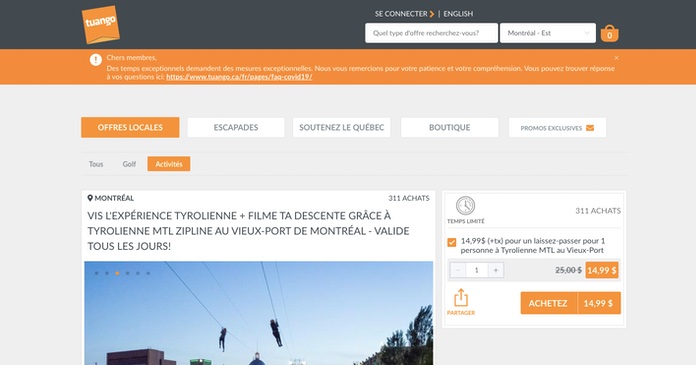Select the Golf category filter
Viewport: 696px width, 365px height.
[x=129, y=164]
